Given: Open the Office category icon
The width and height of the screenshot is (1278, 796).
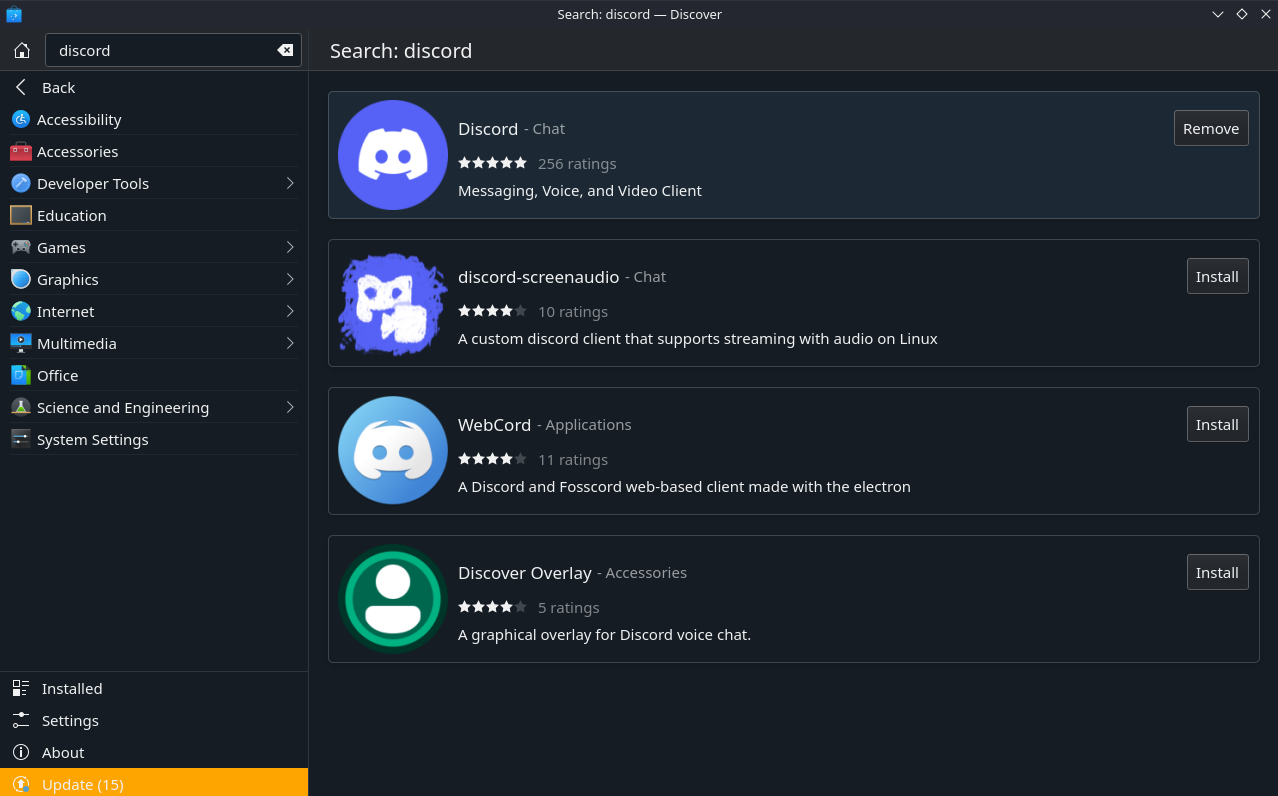Looking at the screenshot, I should tap(21, 375).
